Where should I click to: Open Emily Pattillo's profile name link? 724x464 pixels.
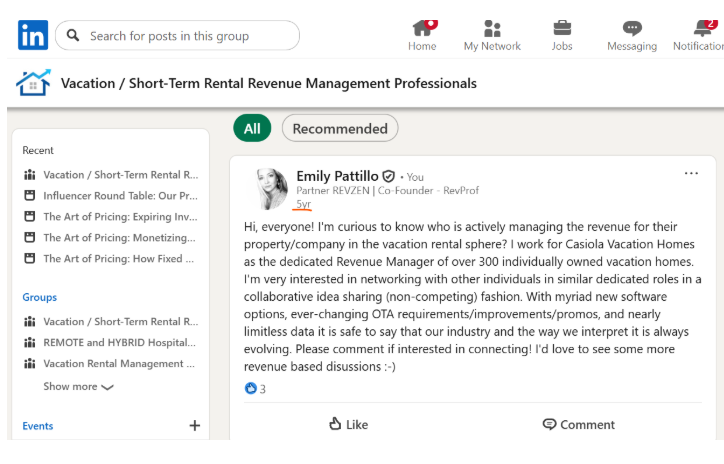[337, 176]
